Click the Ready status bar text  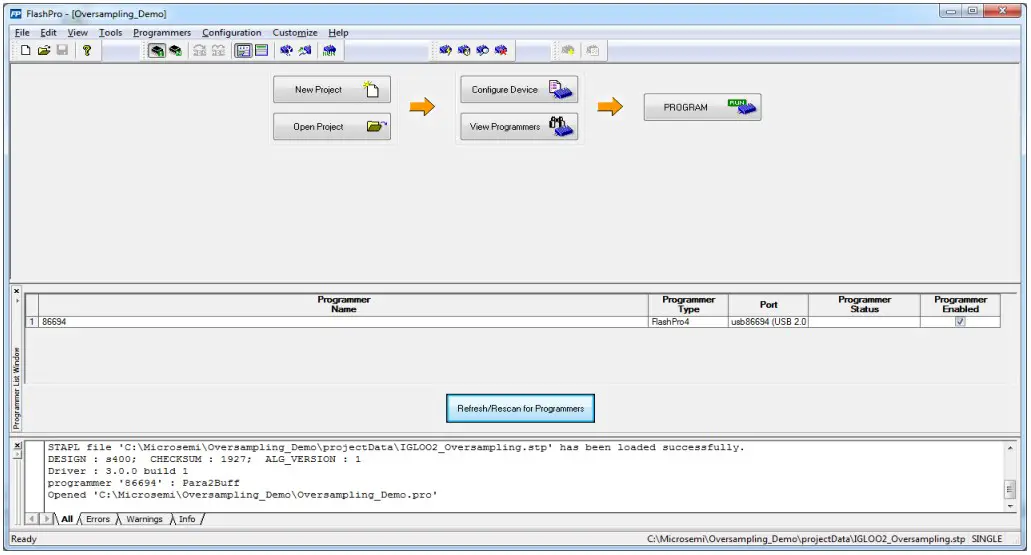pos(24,539)
